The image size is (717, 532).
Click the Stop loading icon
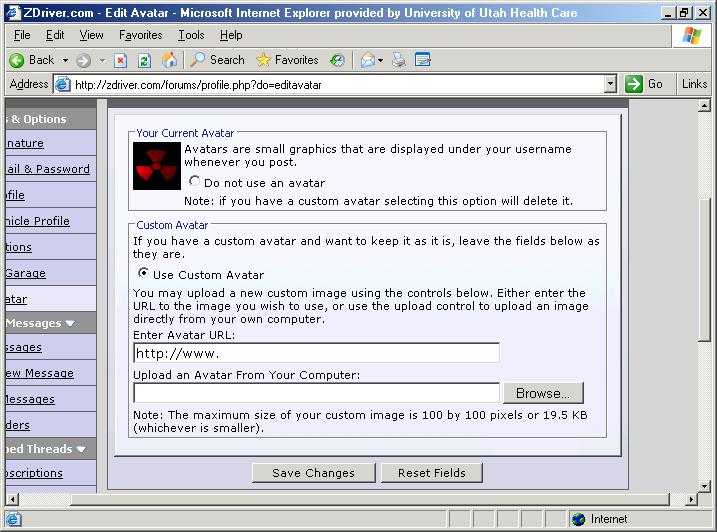coord(121,60)
